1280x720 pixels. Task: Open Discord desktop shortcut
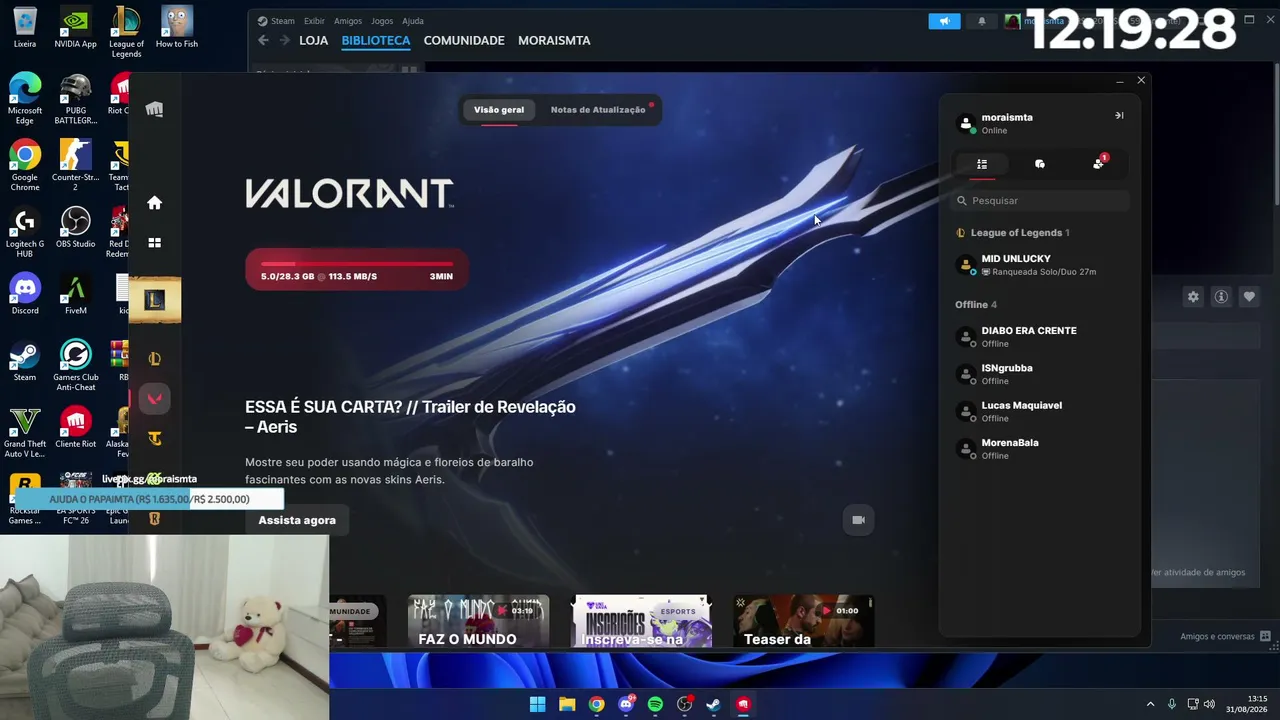(x=25, y=295)
